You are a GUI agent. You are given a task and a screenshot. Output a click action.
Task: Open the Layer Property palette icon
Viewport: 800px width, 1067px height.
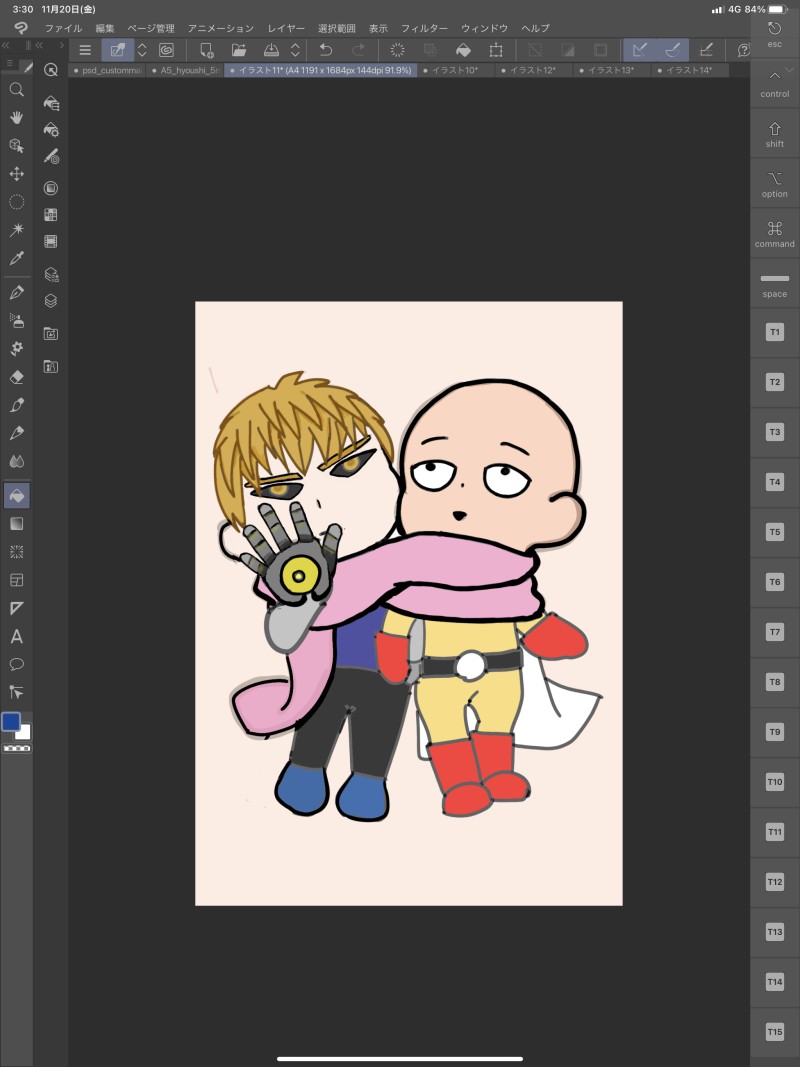tap(51, 274)
